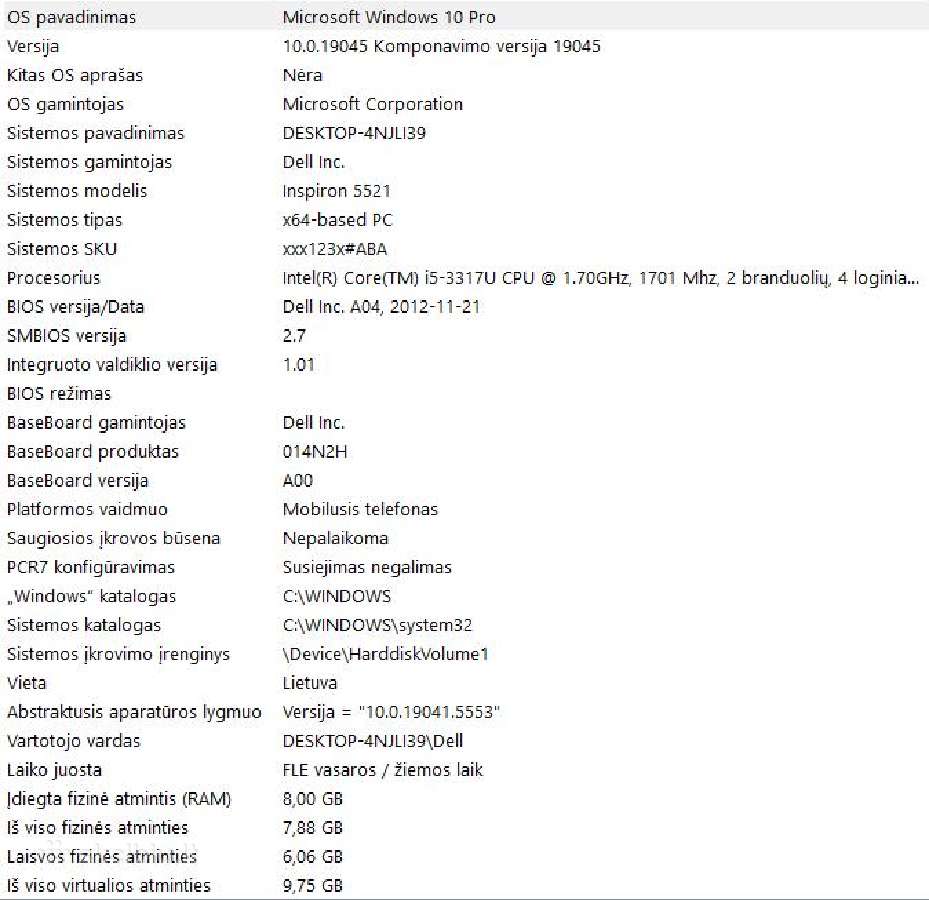Click the 'C:\WINDOWS\system32' value
Viewport: 929px width, 900px height.
377,626
